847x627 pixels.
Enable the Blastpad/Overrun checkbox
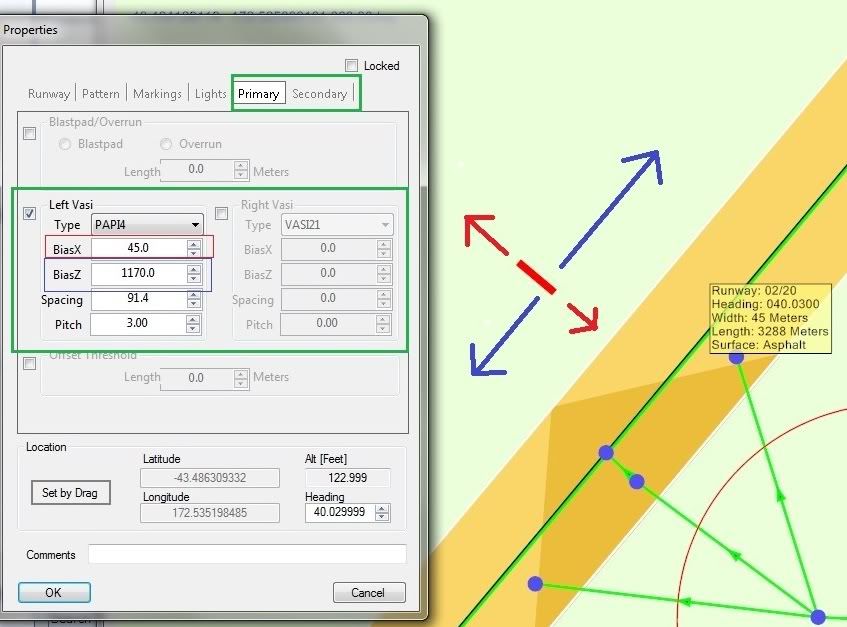(x=30, y=133)
